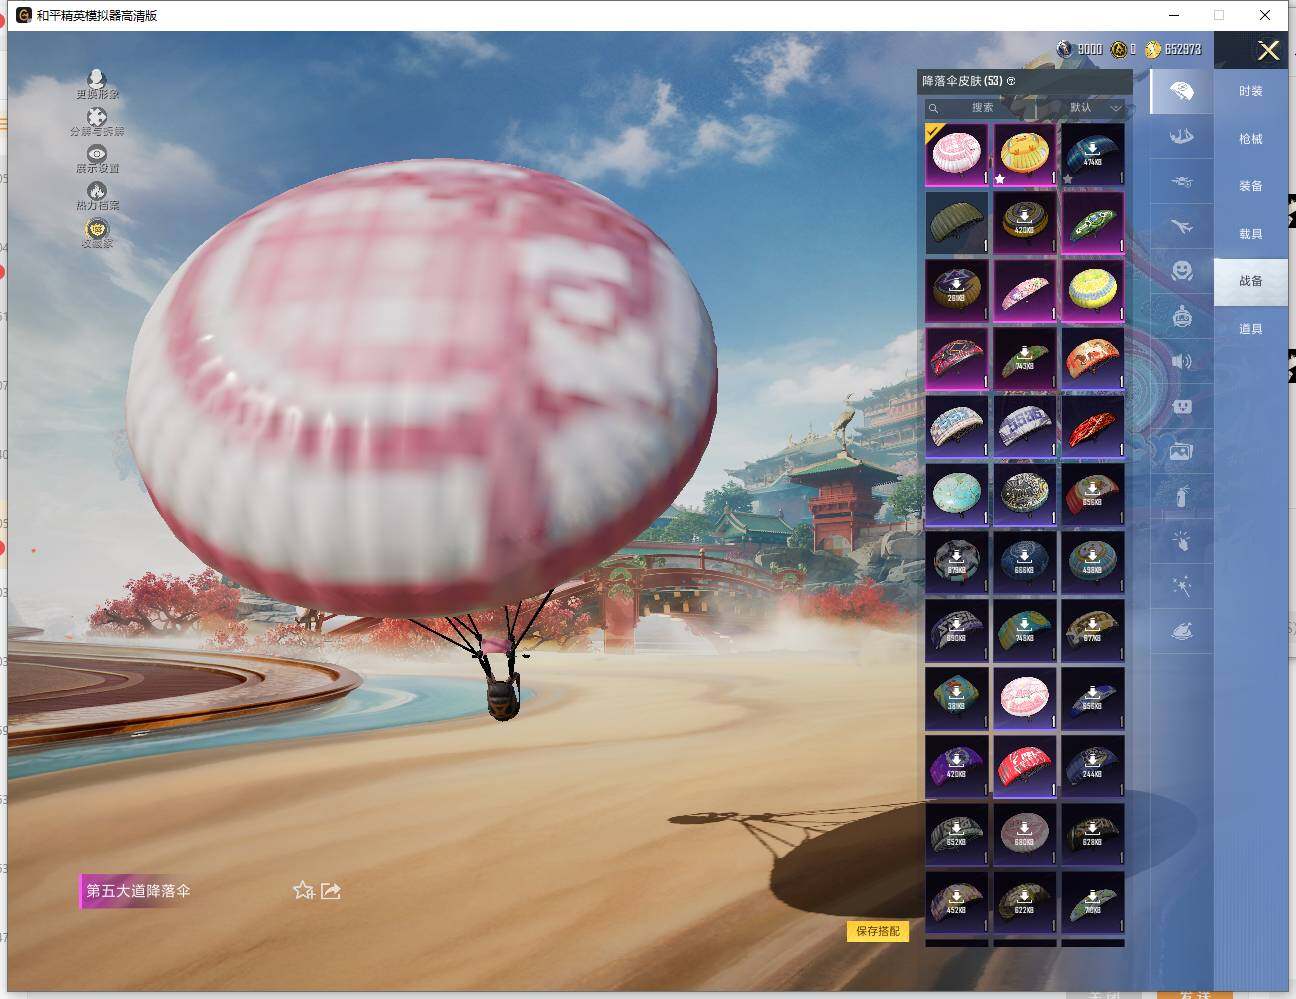
Task: Select the smiley emote category icon
Action: tap(1181, 271)
